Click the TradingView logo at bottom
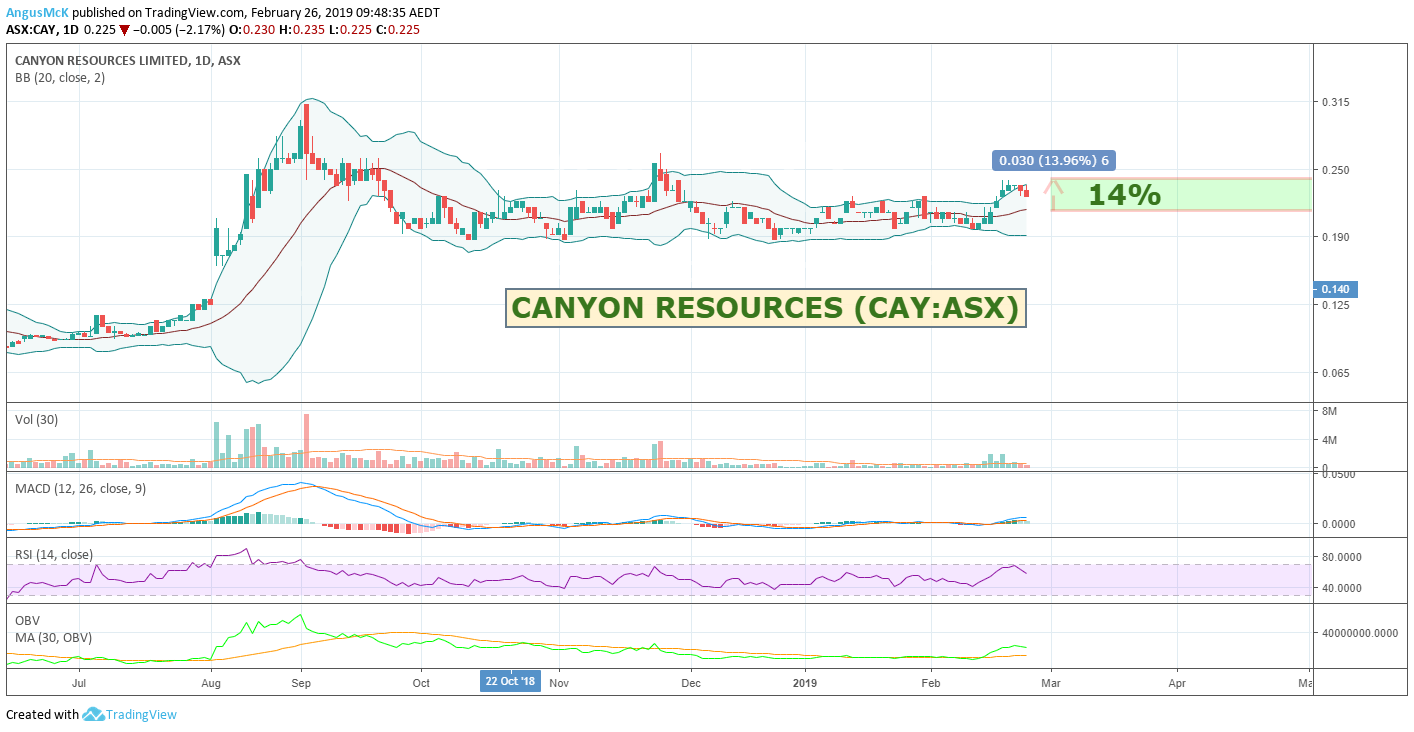This screenshot has width=1414, height=732. (129, 714)
